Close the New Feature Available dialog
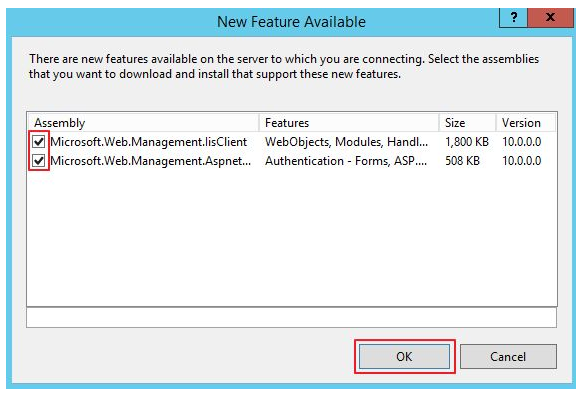This screenshot has height=404, width=581. (550, 17)
